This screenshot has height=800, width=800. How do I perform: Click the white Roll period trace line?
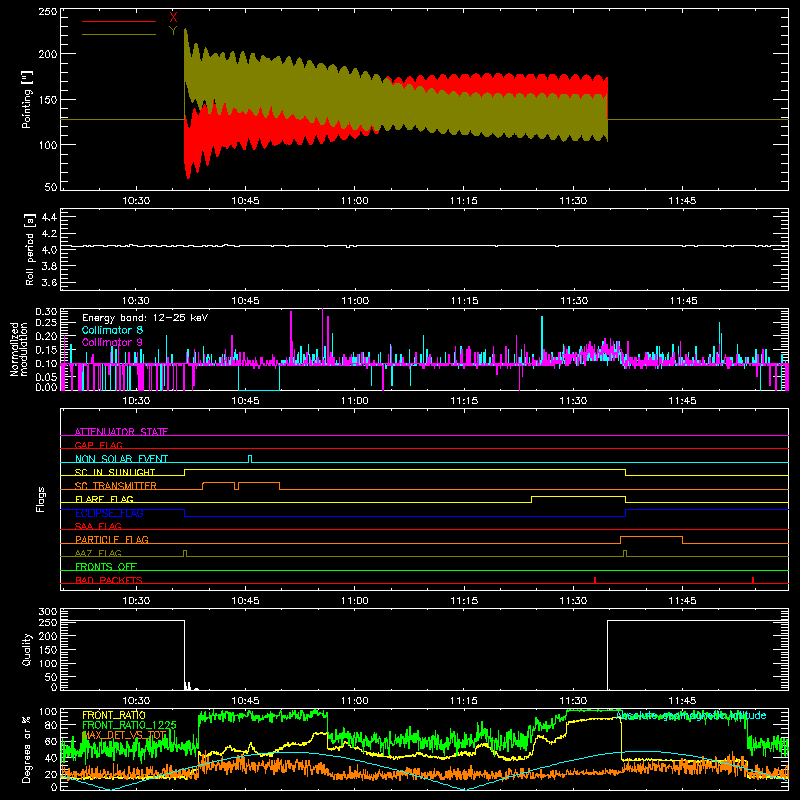(x=424, y=246)
